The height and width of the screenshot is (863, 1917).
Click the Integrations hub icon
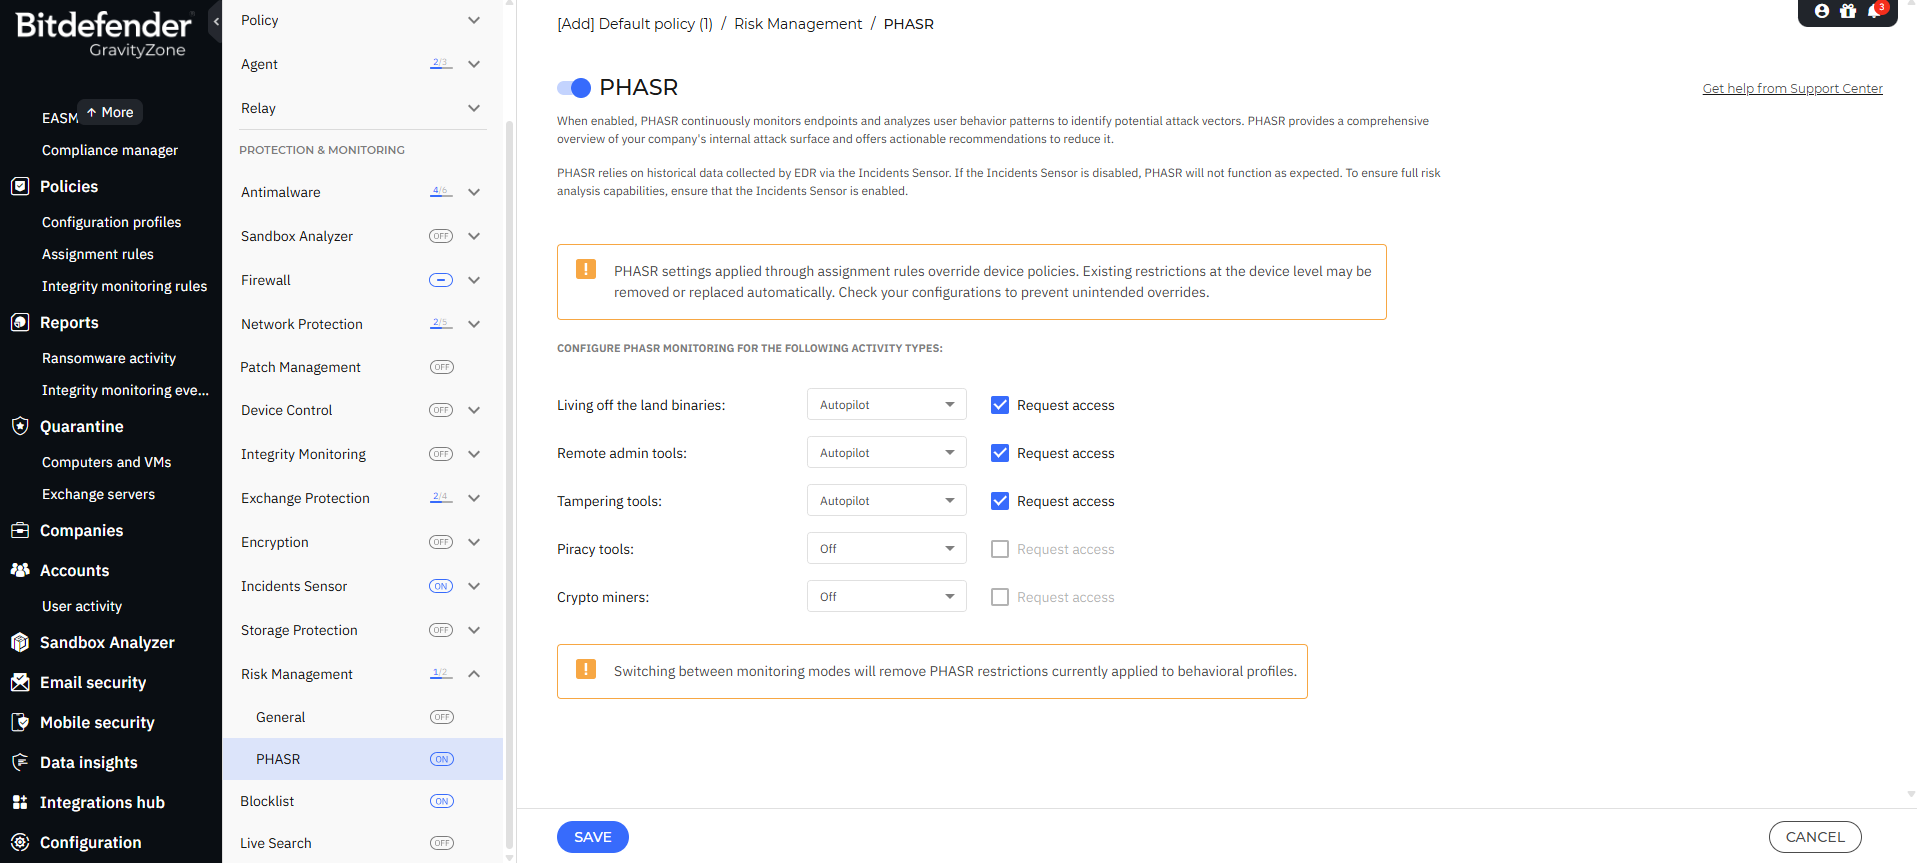coord(20,802)
